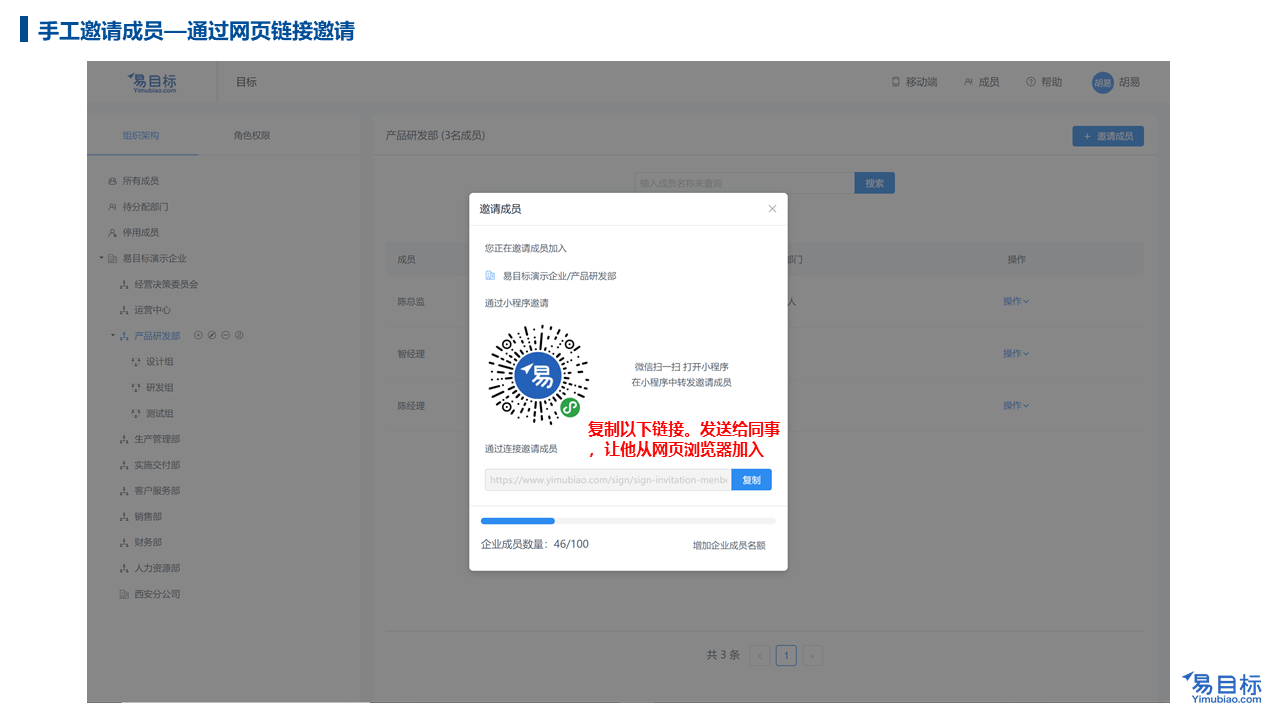Image resolution: width=1280 pixels, height=720 pixels.
Task: Click the 邀请成员 button at top right
Action: (x=1108, y=136)
